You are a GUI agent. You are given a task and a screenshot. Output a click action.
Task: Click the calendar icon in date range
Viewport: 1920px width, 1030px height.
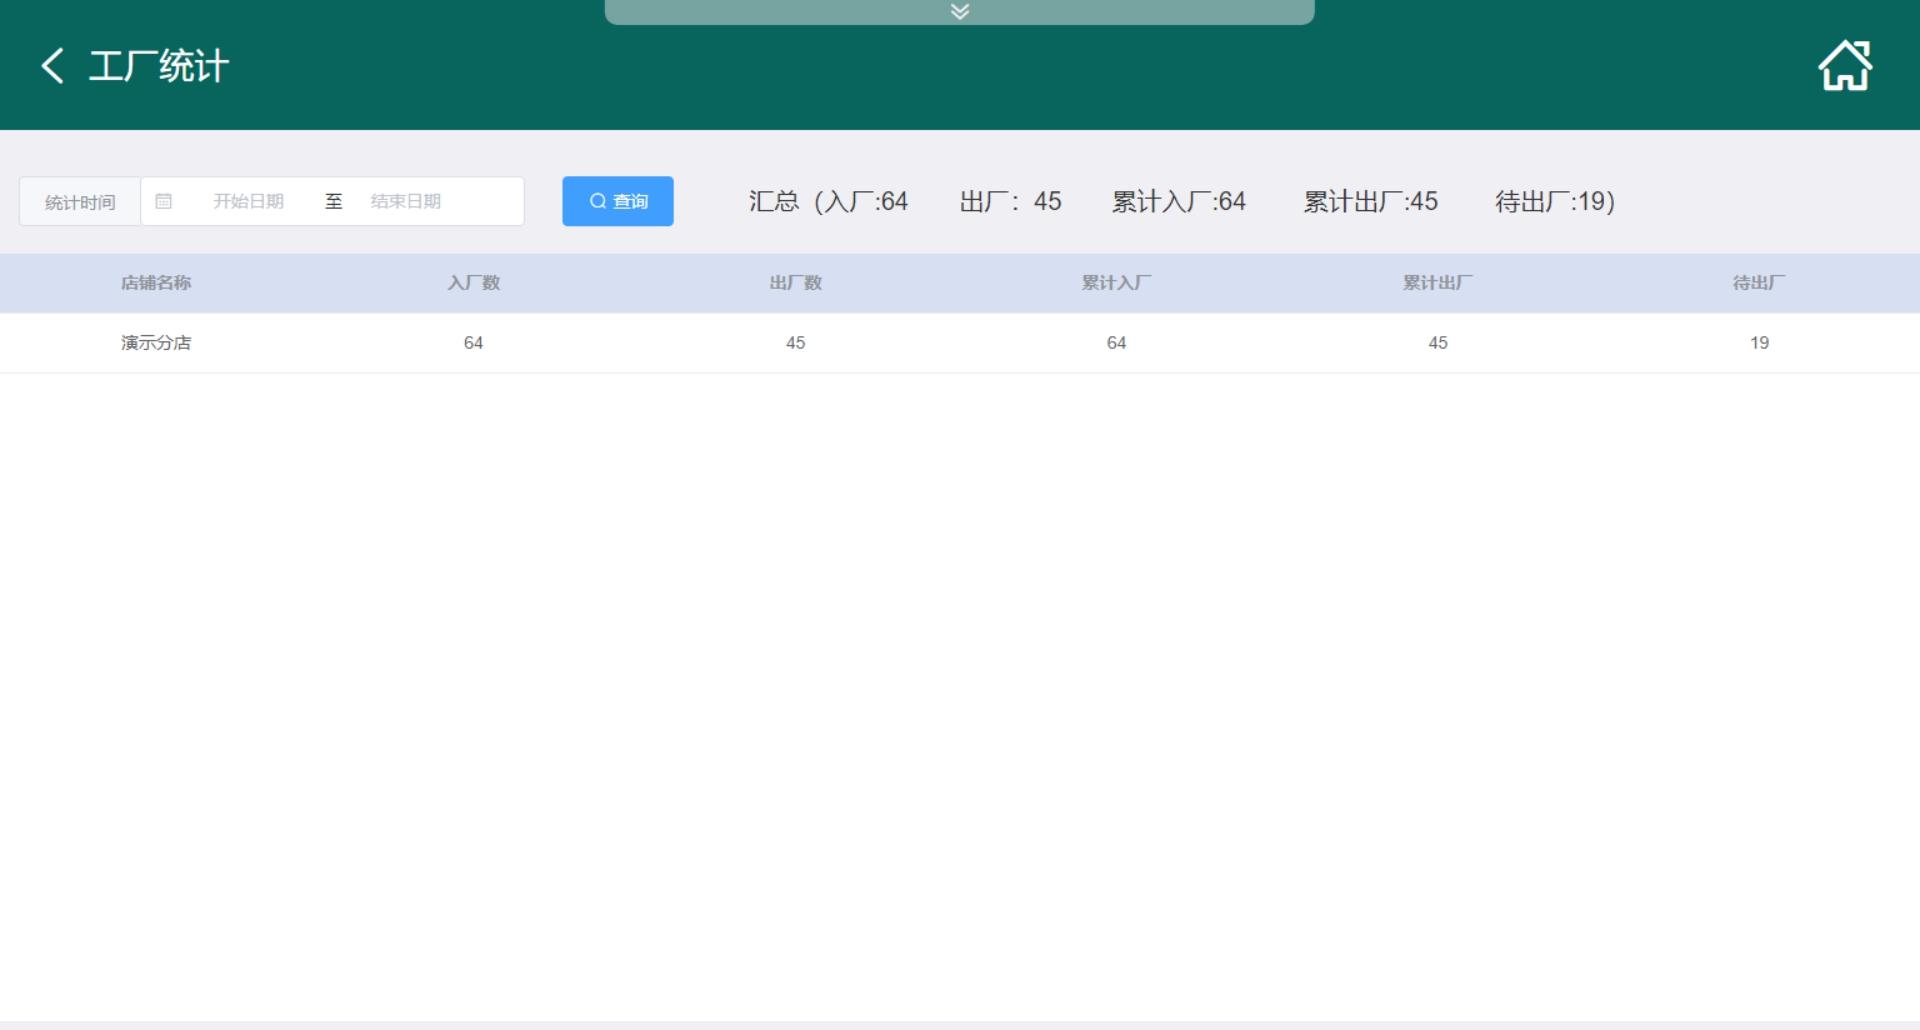[164, 201]
